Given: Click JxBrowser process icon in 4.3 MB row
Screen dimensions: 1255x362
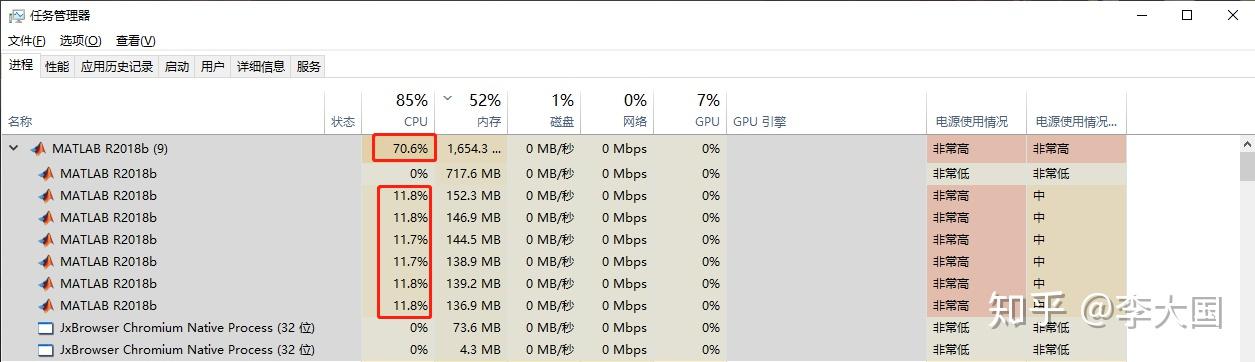Looking at the screenshot, I should 46,349.
